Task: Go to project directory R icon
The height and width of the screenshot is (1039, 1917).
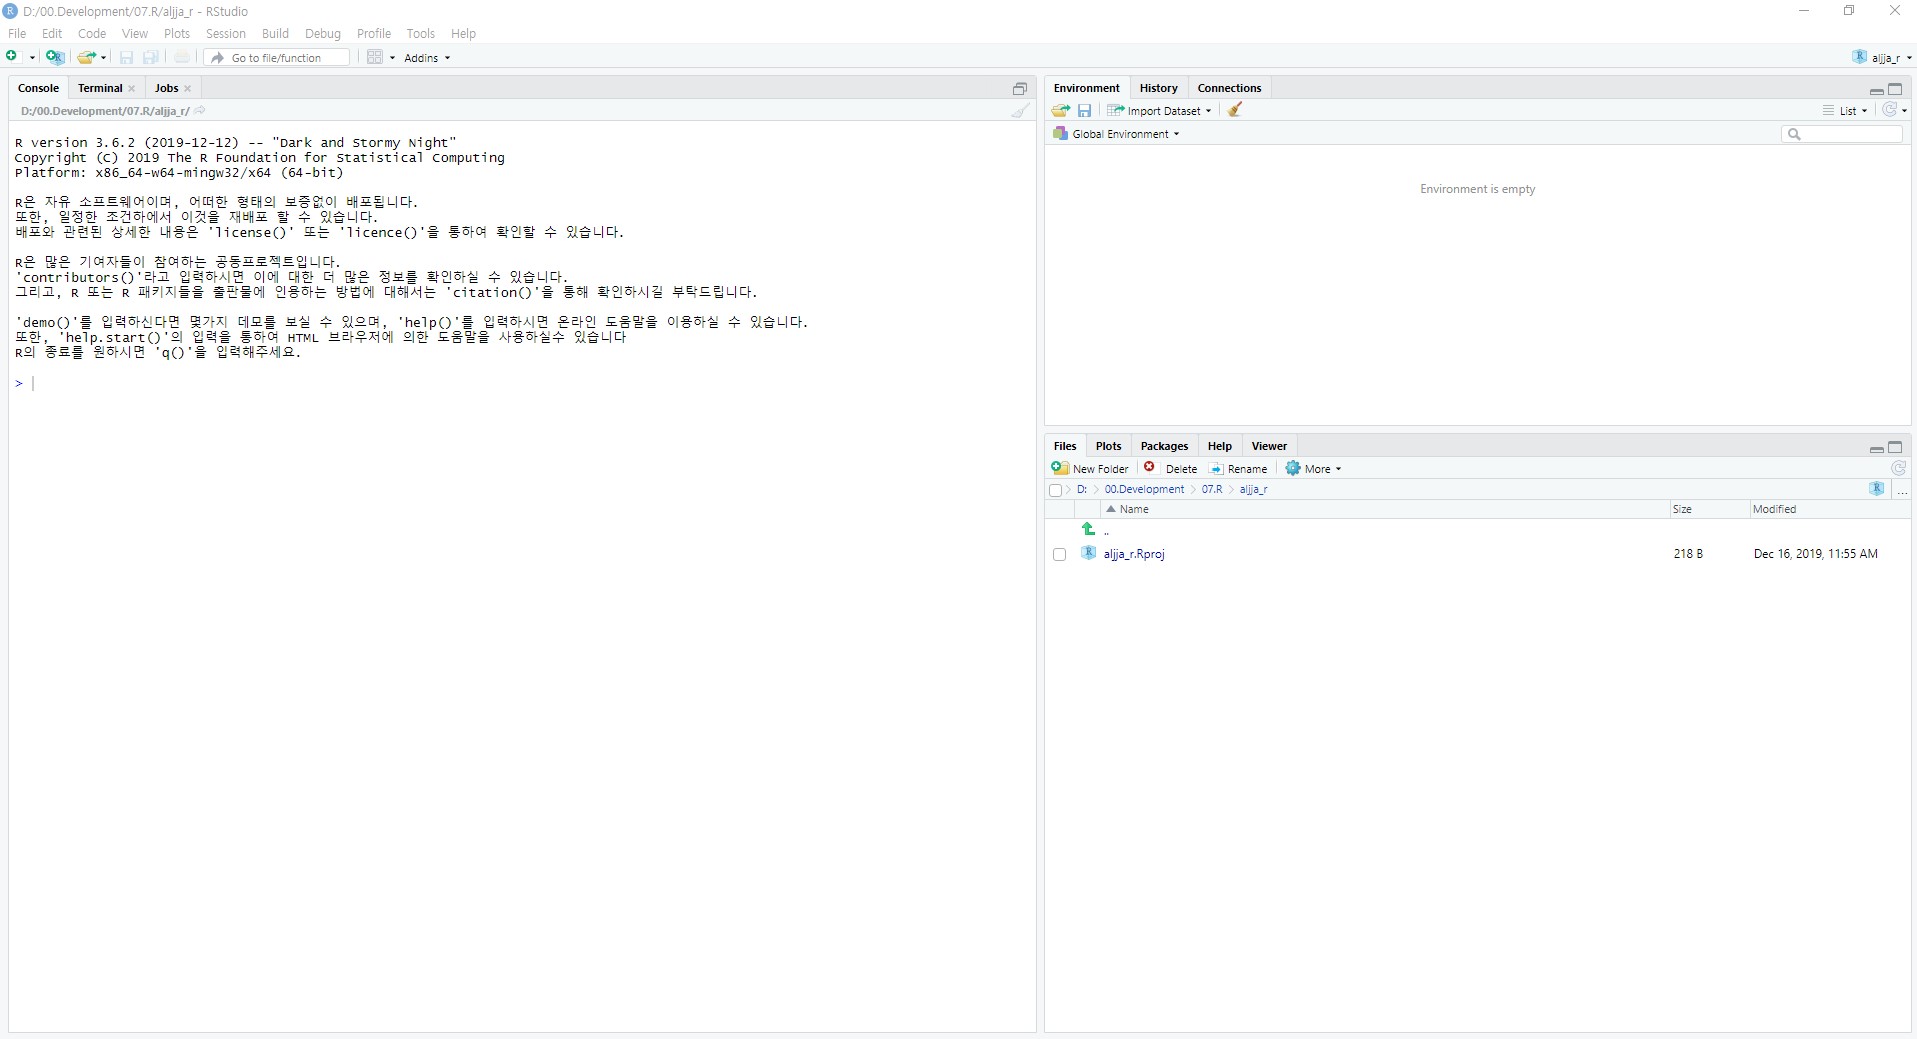Action: [x=1877, y=488]
